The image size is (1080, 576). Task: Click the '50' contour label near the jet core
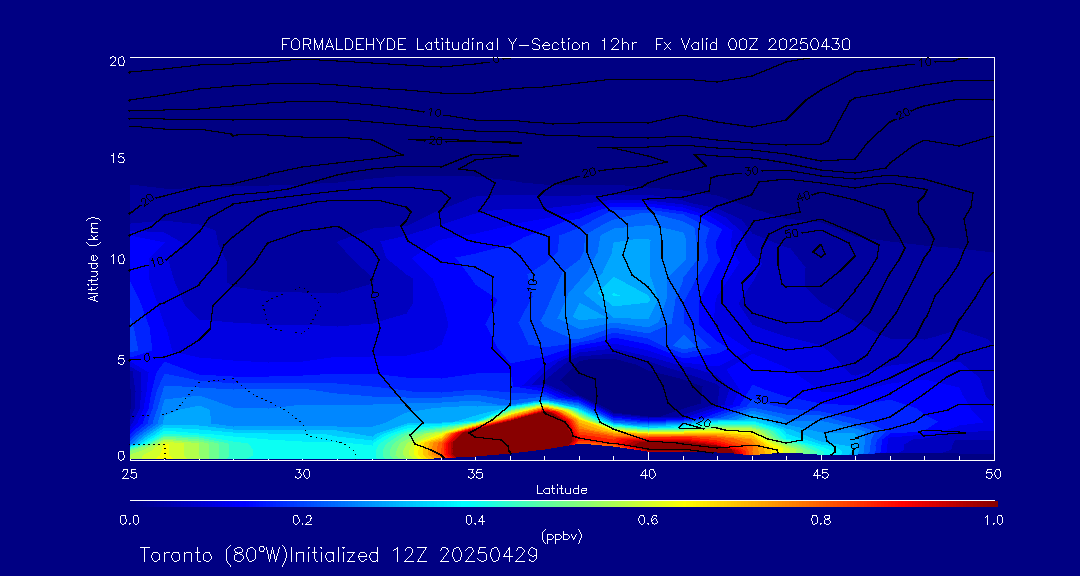point(791,233)
